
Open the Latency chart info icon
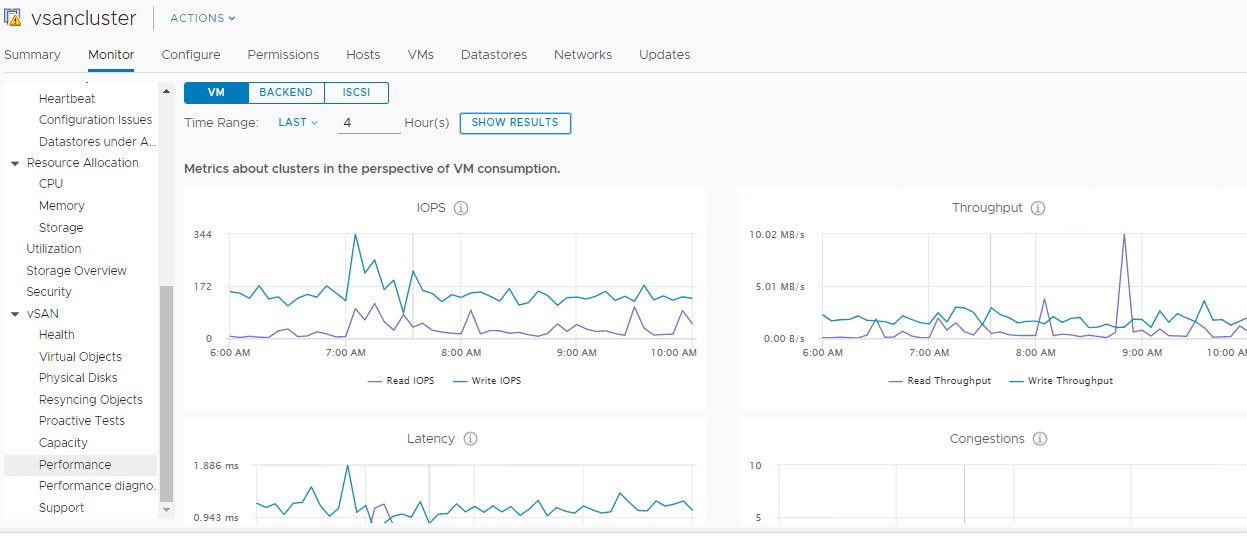(470, 439)
